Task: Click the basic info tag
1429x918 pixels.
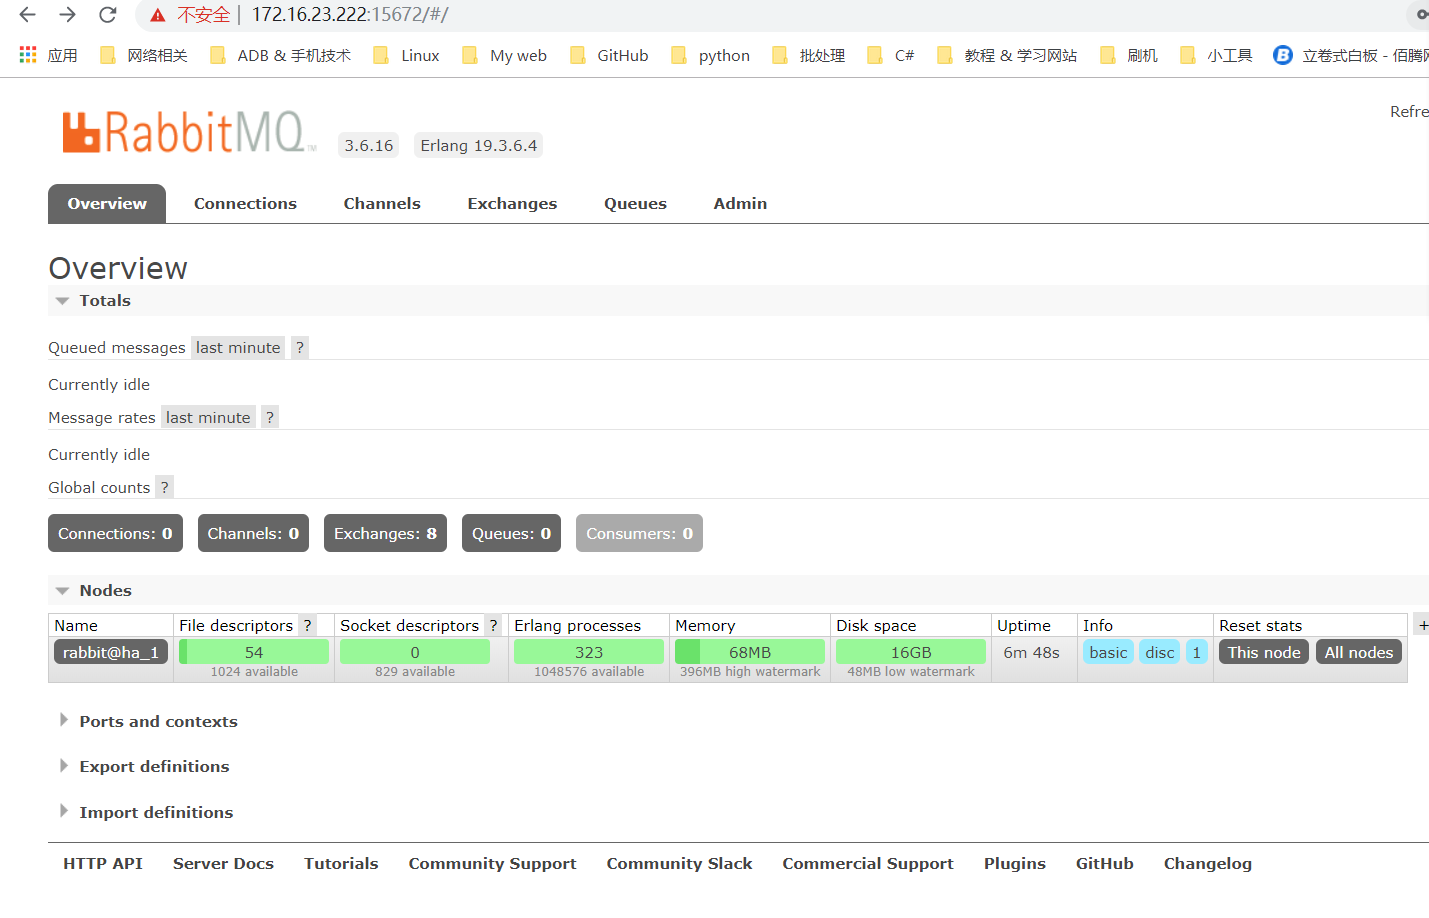Action: click(1108, 652)
